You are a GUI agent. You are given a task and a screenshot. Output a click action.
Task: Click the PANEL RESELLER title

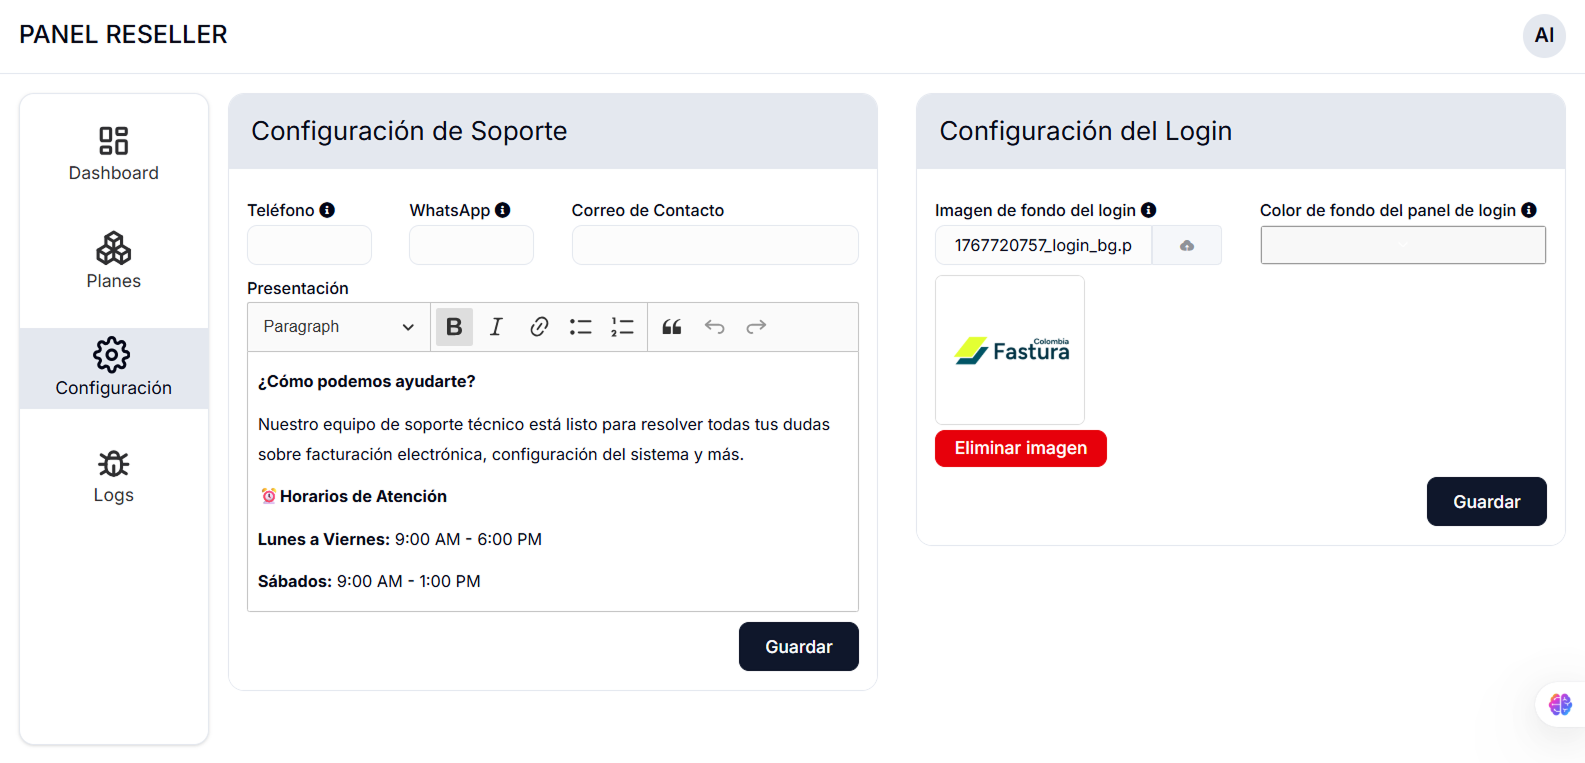(x=123, y=35)
